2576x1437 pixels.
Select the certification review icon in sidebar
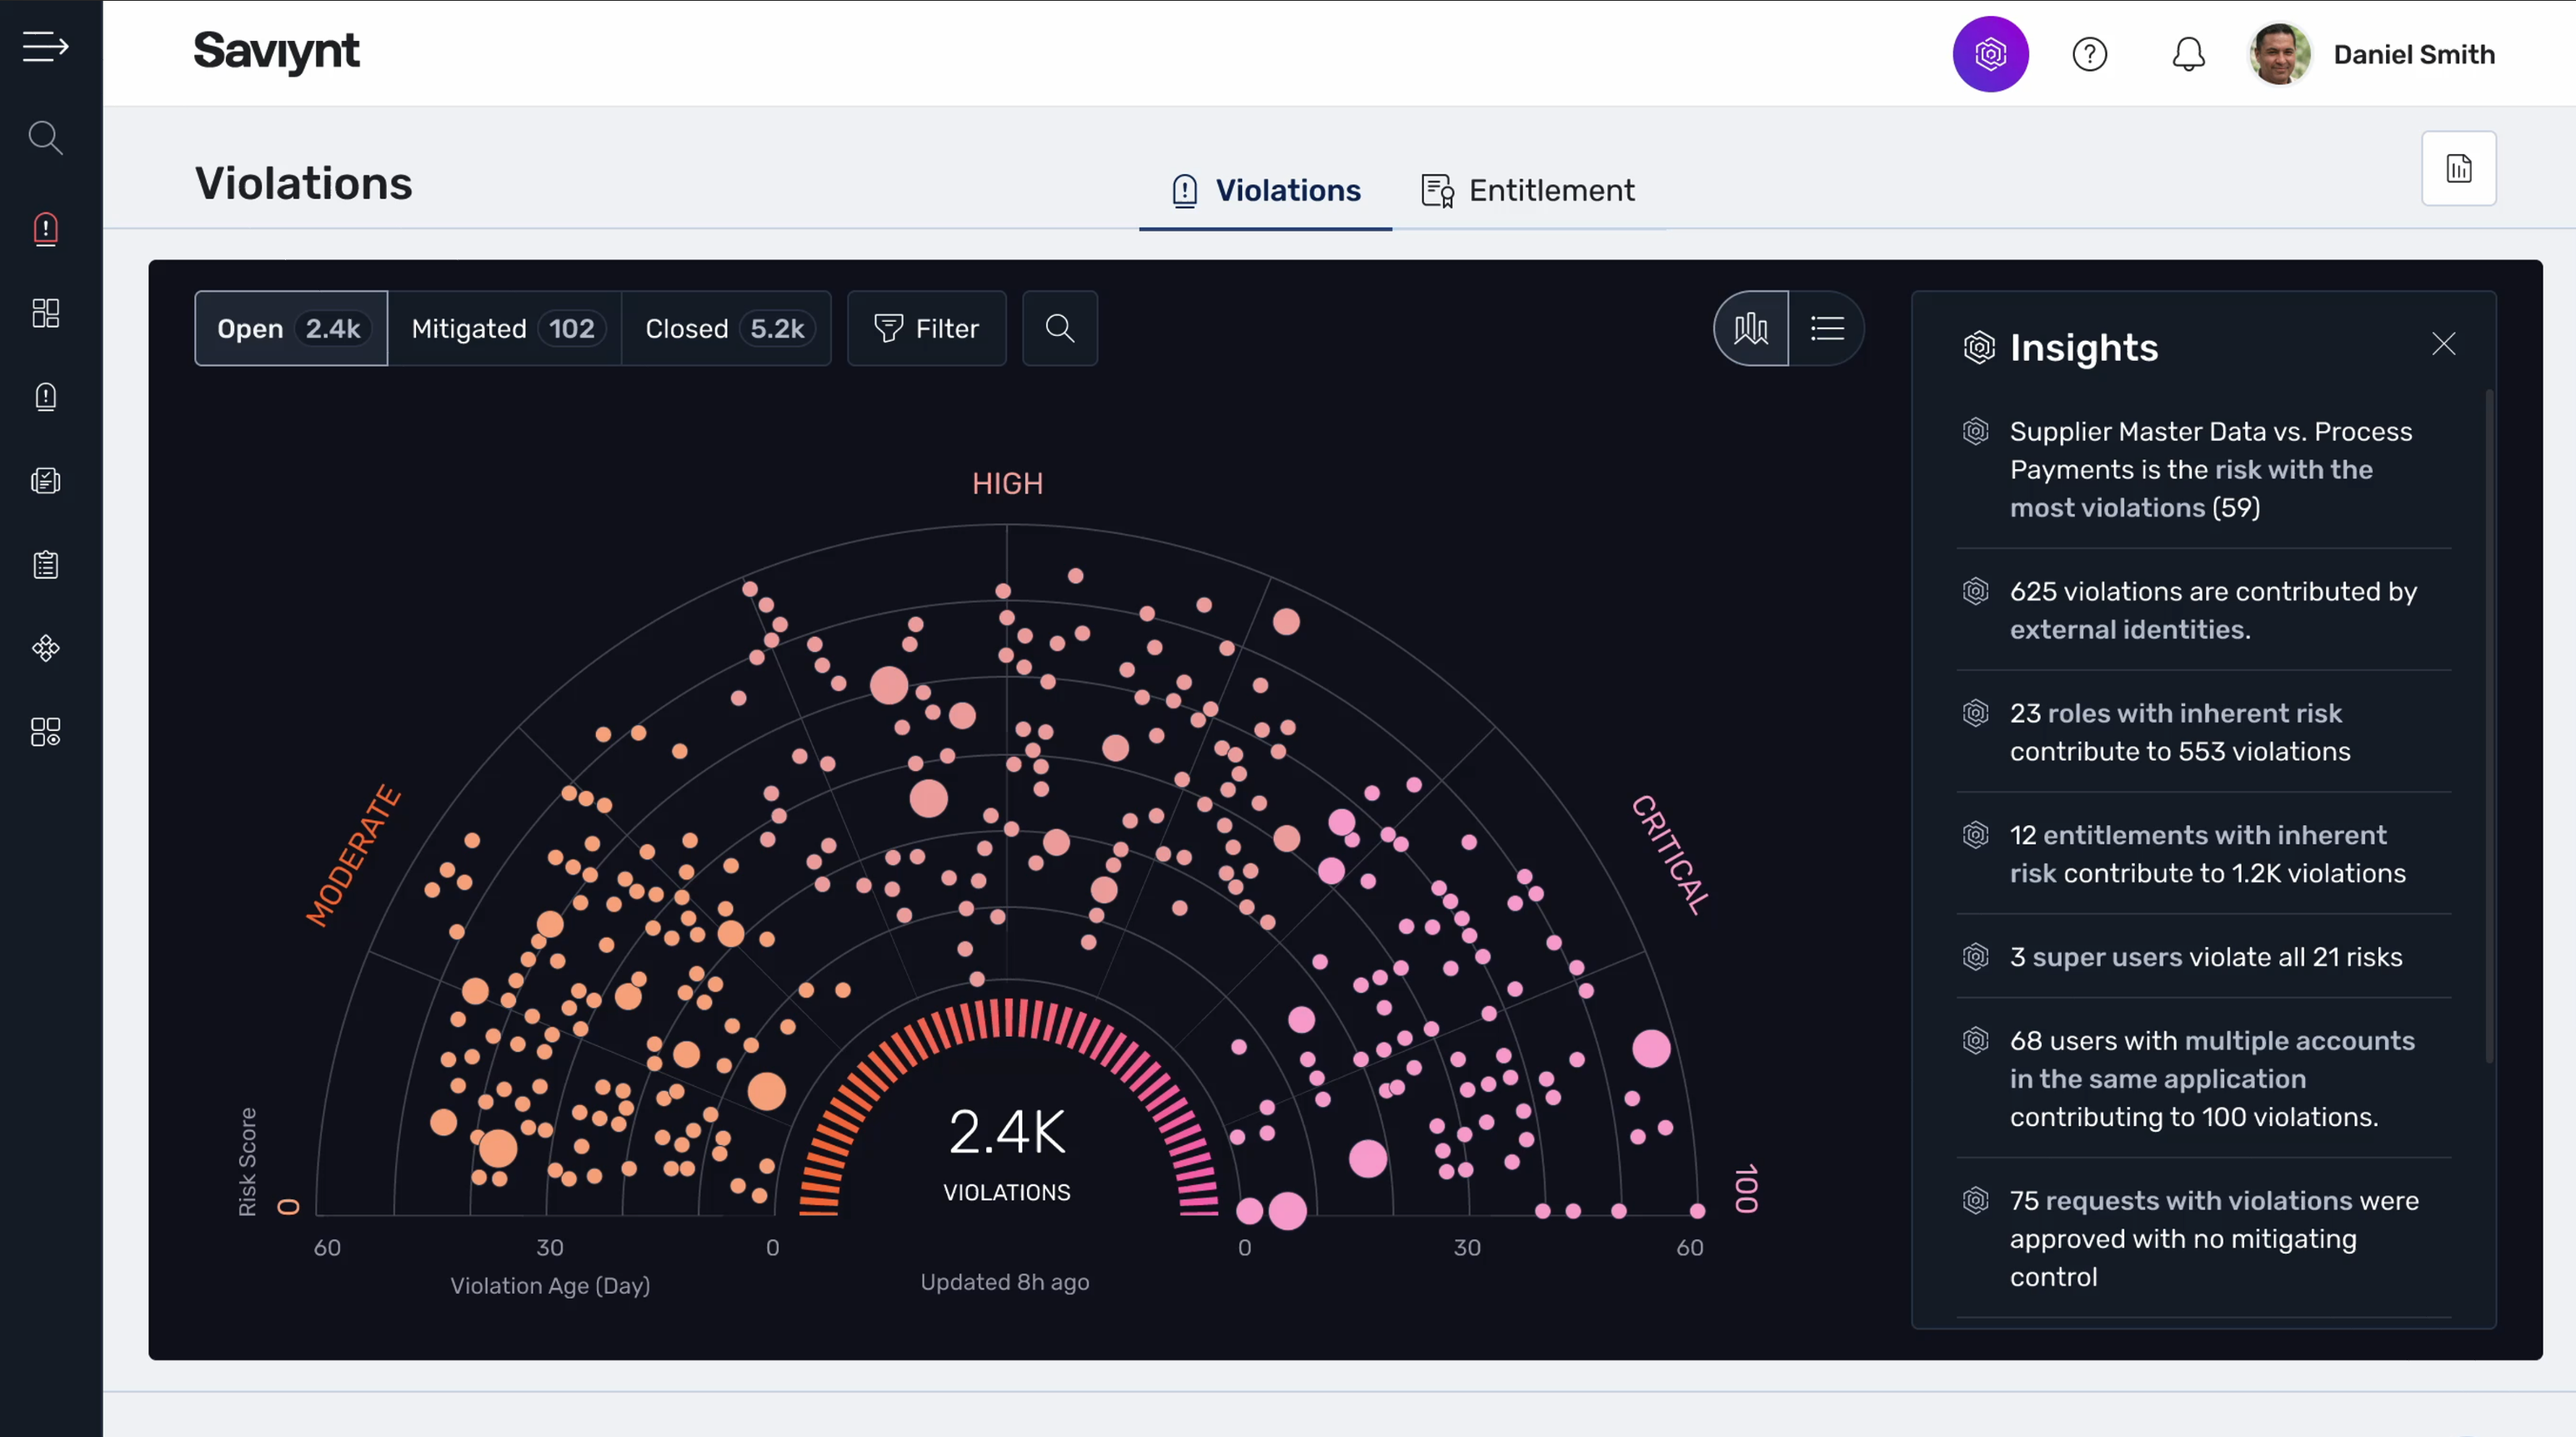45,480
